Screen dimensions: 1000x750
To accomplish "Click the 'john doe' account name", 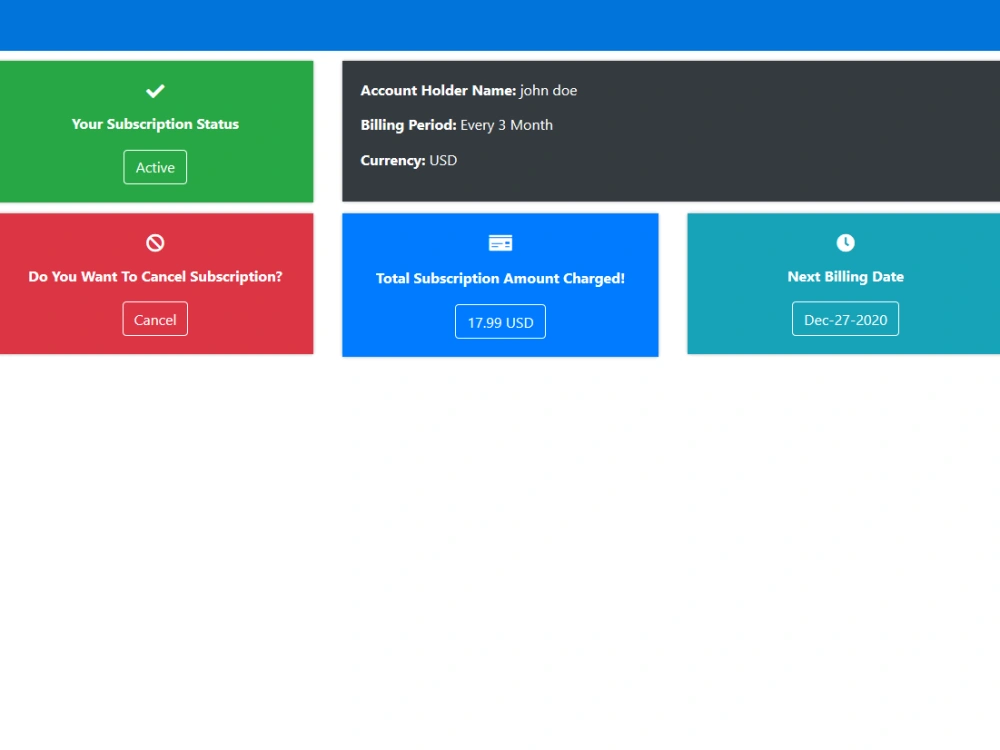I will [x=548, y=91].
